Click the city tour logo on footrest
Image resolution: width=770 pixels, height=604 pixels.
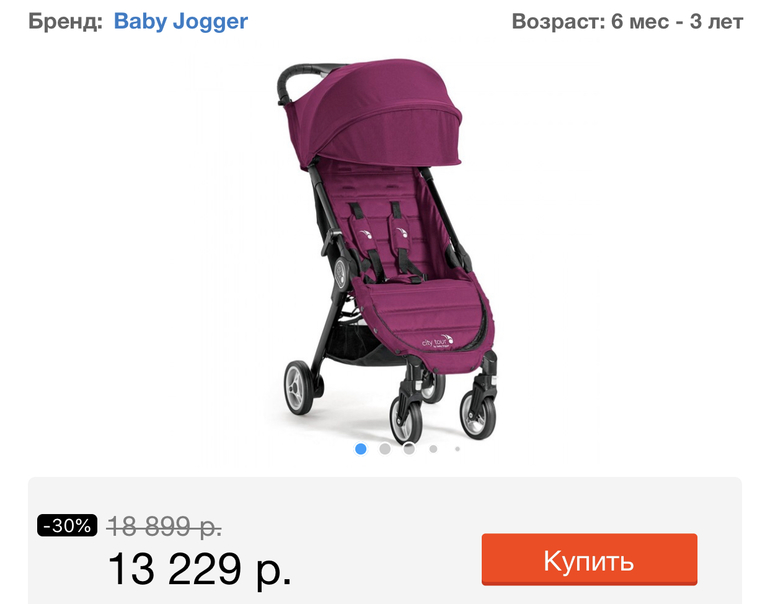pos(438,341)
